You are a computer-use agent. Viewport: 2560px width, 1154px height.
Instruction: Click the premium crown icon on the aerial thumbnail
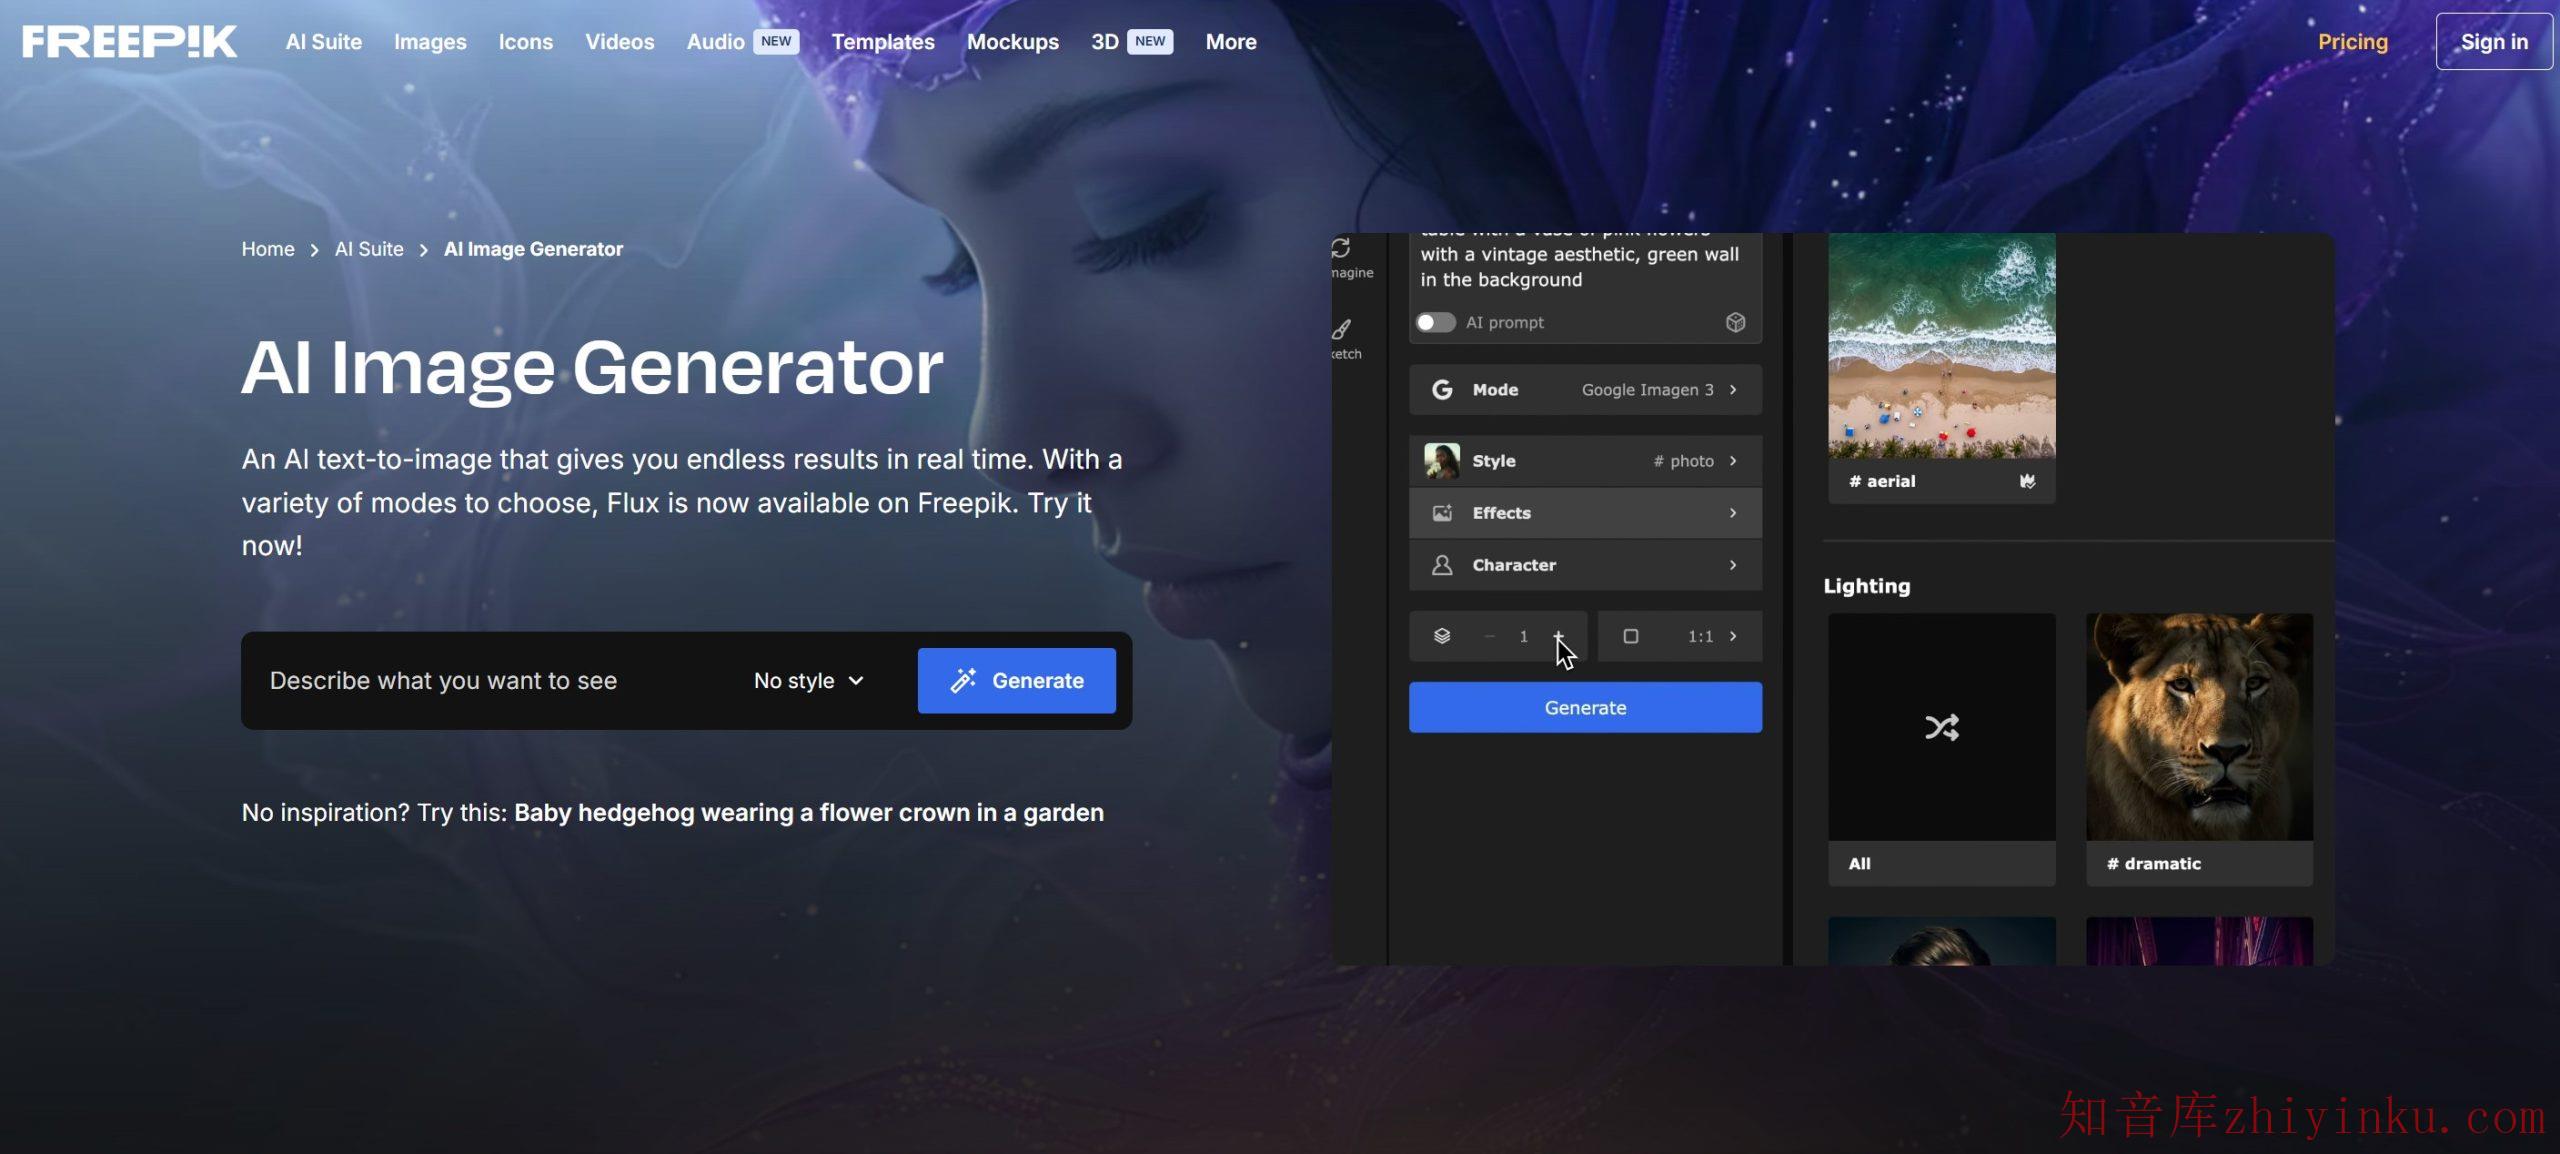click(2026, 481)
